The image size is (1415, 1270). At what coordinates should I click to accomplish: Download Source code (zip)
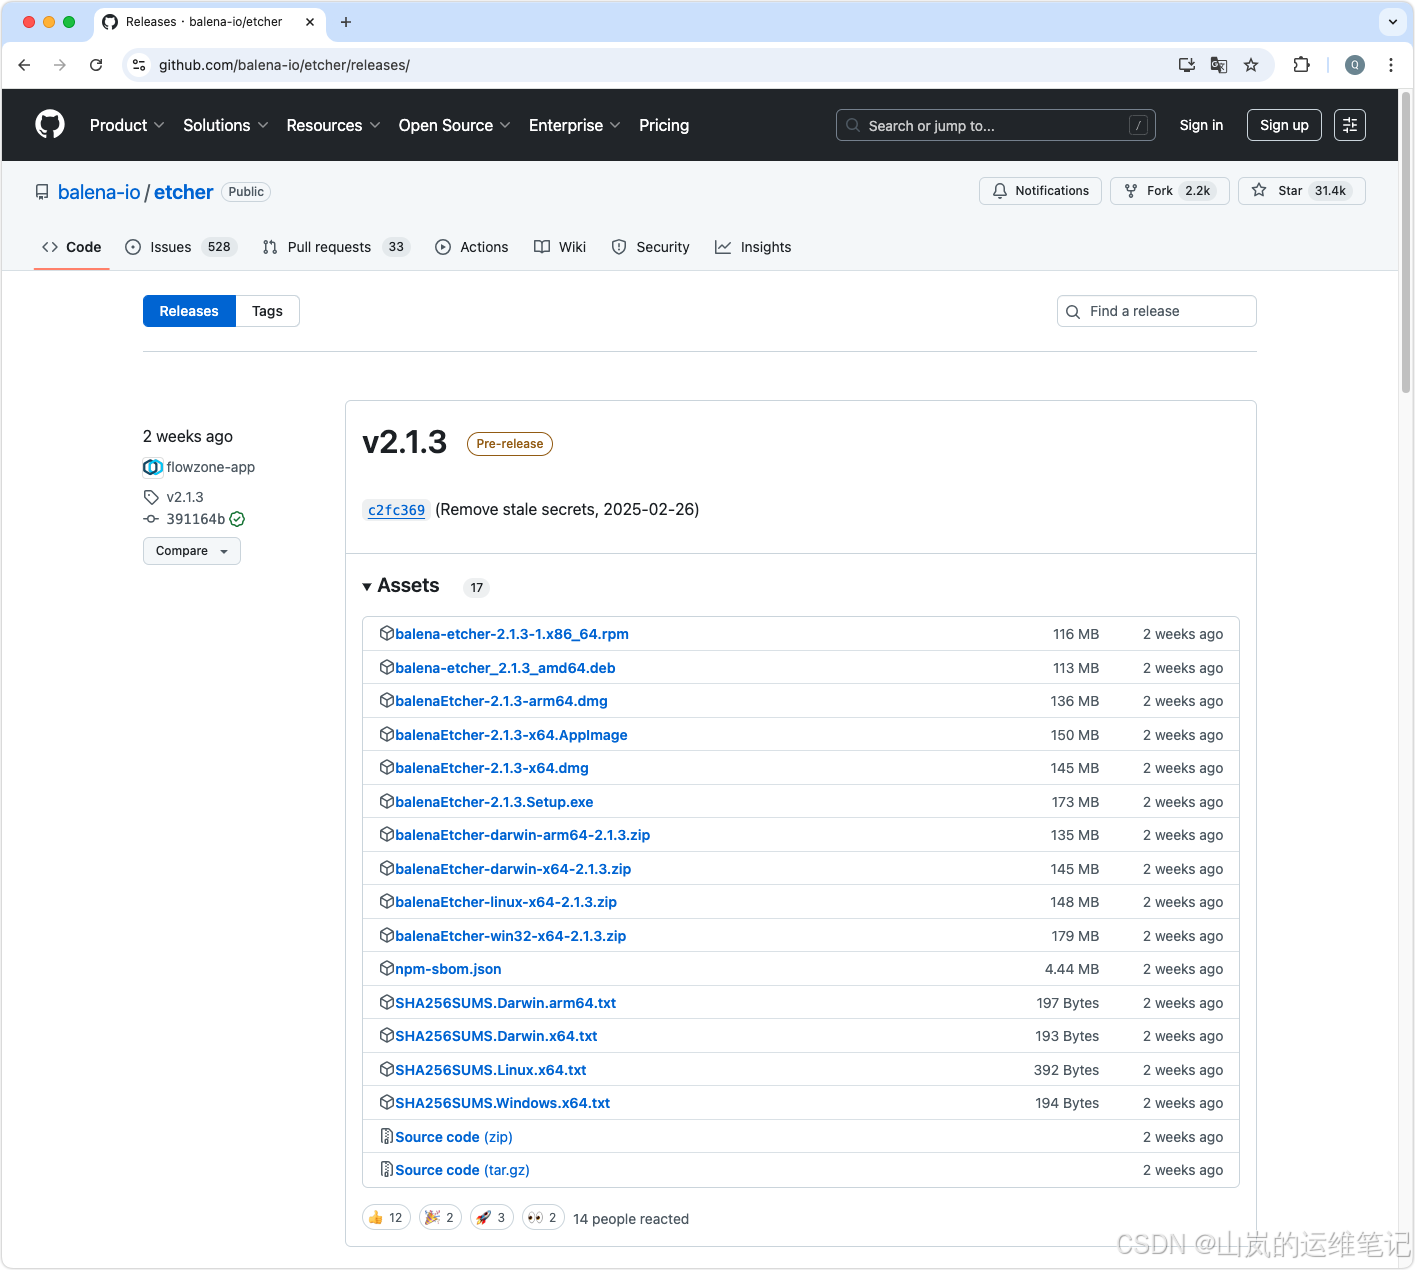454,1137
